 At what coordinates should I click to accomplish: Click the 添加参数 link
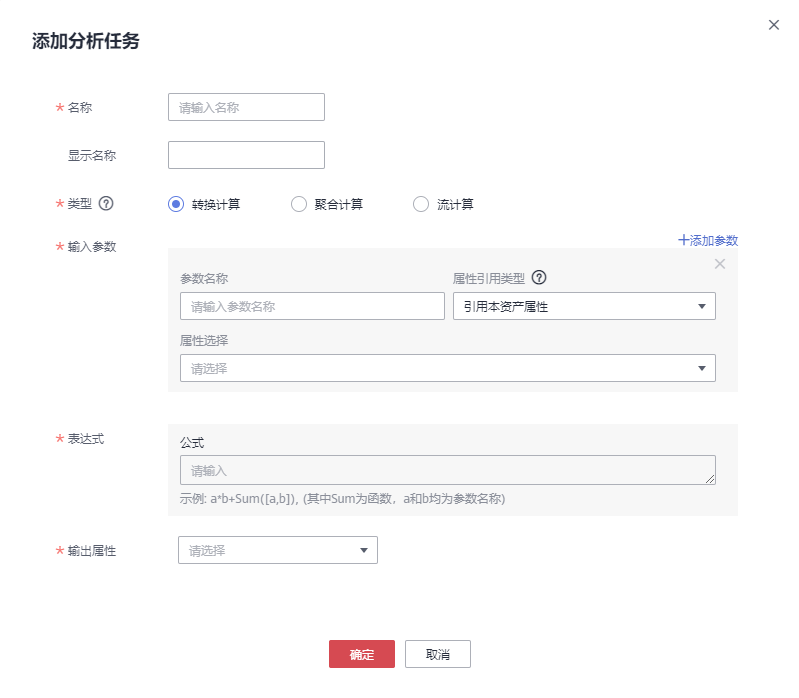pos(708,240)
